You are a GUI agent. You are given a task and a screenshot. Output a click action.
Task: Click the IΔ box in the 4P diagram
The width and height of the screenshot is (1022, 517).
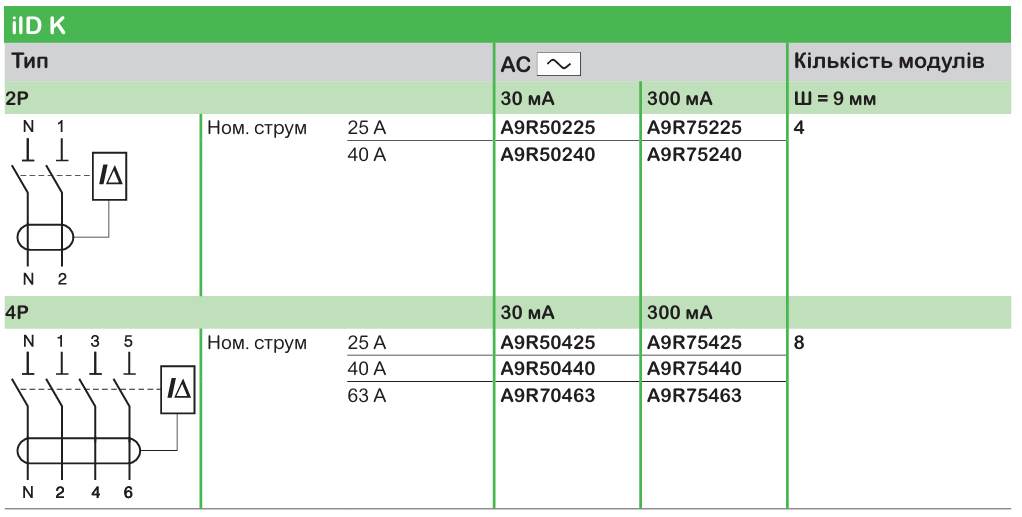[180, 389]
